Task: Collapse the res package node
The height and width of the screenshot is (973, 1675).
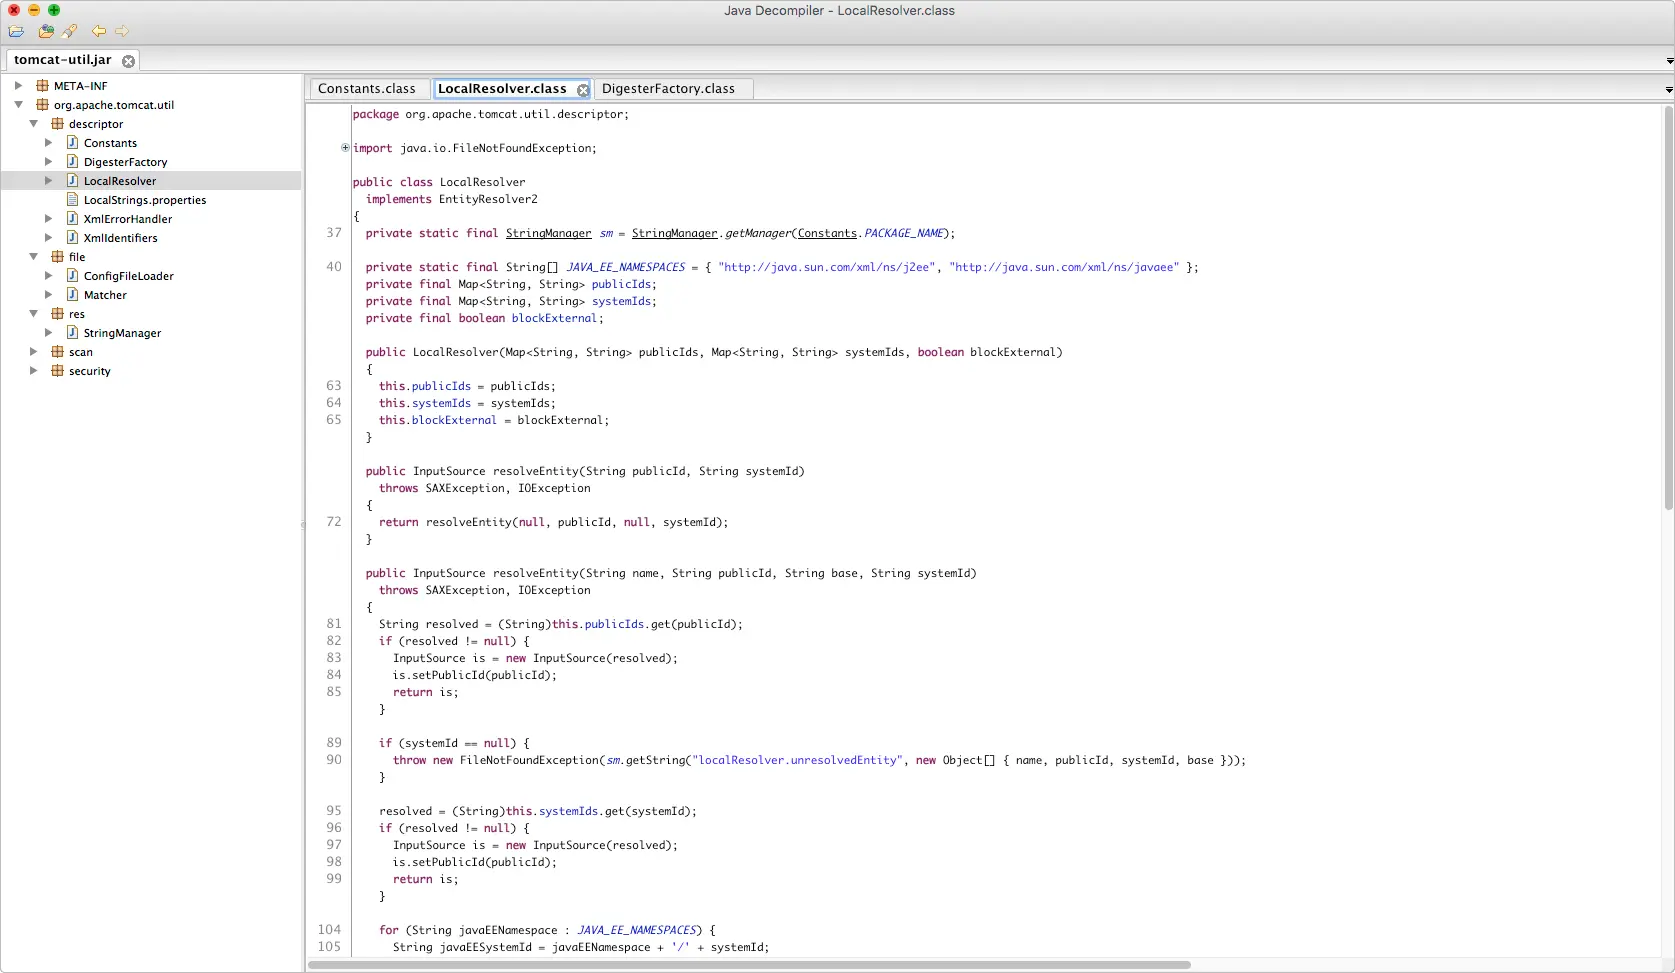Action: [33, 314]
